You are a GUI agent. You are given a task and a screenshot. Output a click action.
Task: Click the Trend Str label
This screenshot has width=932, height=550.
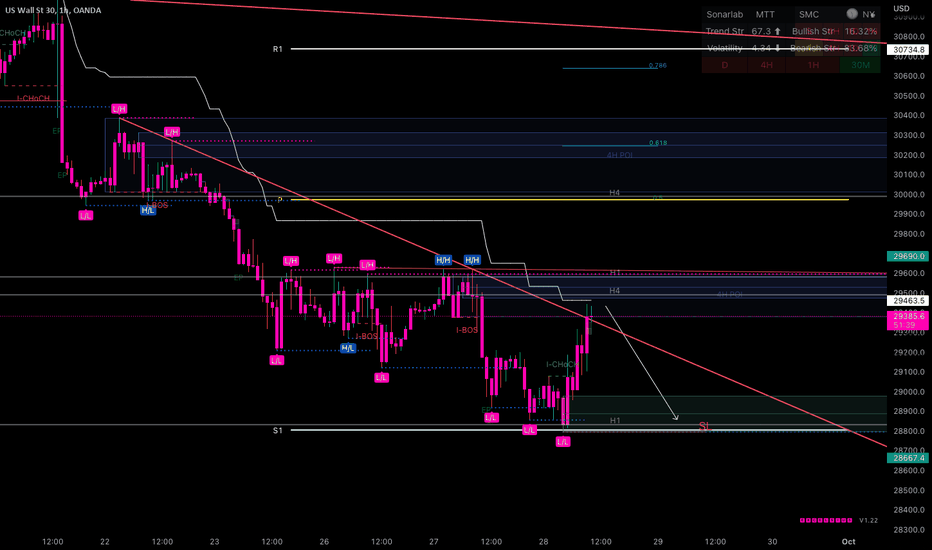click(725, 31)
